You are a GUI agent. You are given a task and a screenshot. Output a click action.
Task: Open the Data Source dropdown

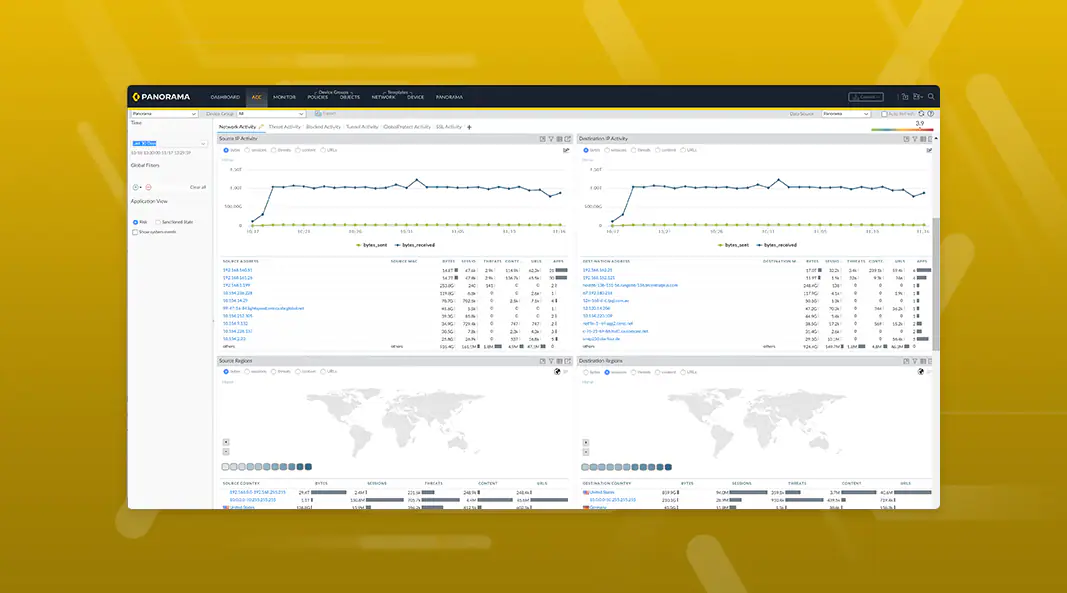[845, 114]
